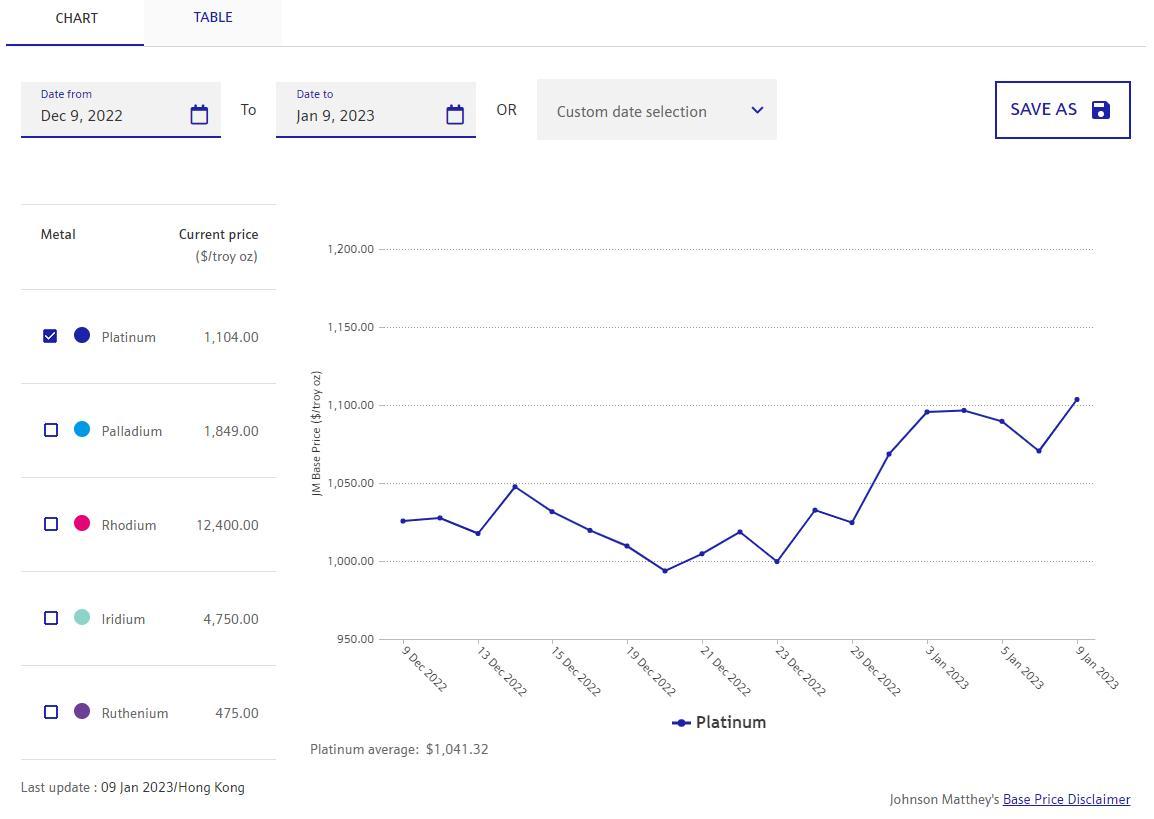The height and width of the screenshot is (819, 1154).
Task: Click the Date from input field
Action: pyautogui.click(x=110, y=115)
